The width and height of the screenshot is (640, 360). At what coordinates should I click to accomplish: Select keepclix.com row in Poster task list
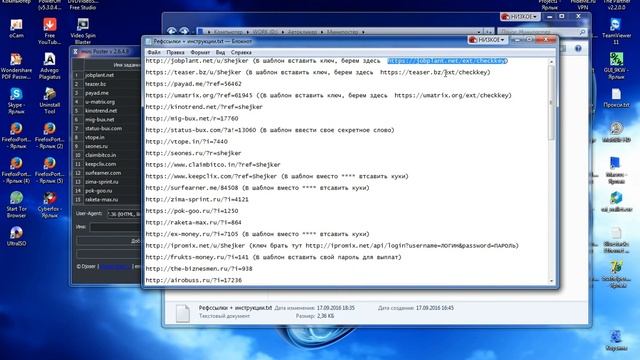[106, 164]
